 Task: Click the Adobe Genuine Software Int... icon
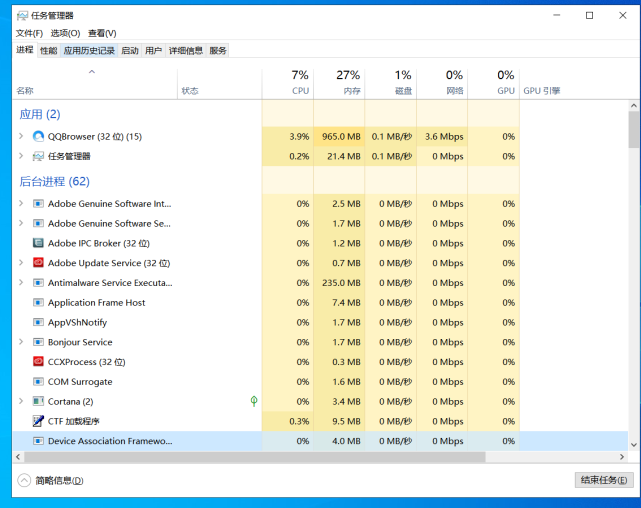38,204
